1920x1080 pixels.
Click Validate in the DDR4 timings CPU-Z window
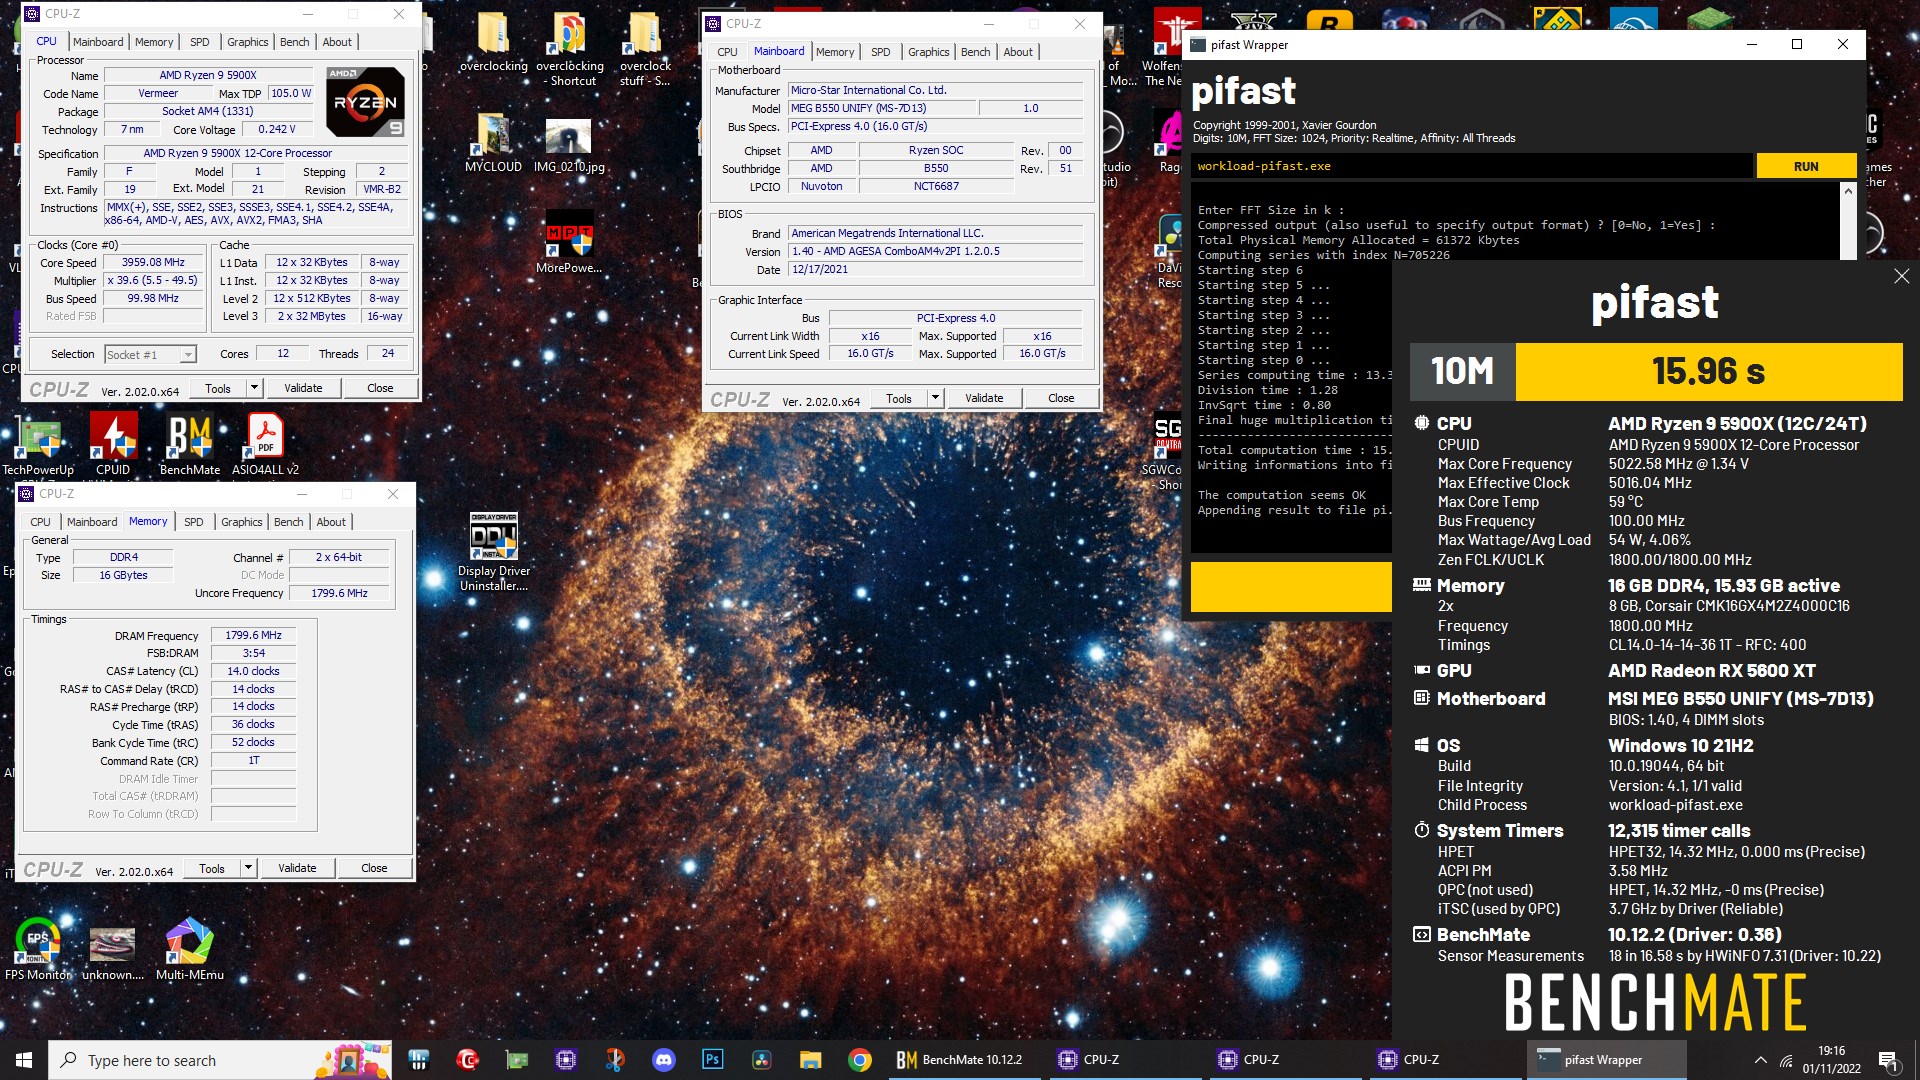coord(297,868)
